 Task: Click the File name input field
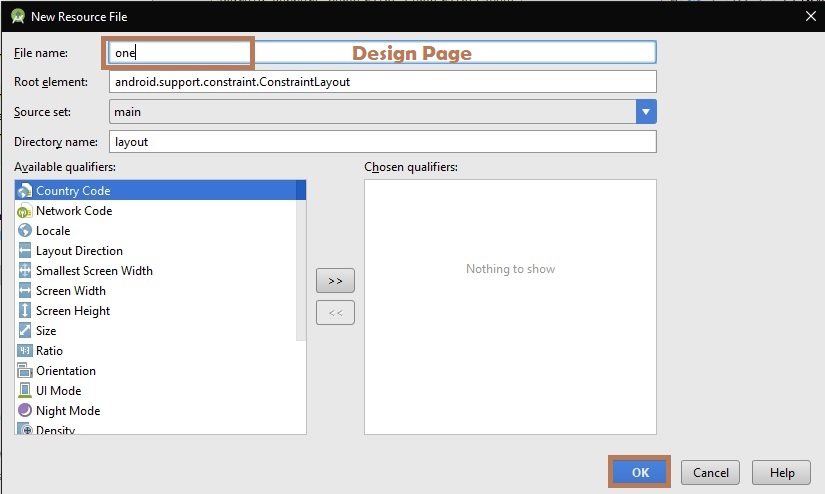click(383, 52)
